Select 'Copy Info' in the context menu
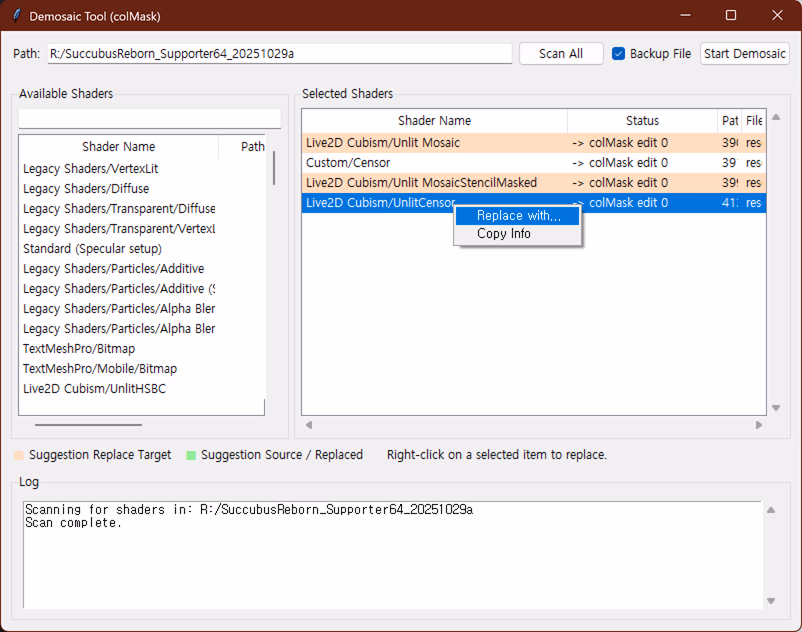The width and height of the screenshot is (802, 632). pos(504,234)
